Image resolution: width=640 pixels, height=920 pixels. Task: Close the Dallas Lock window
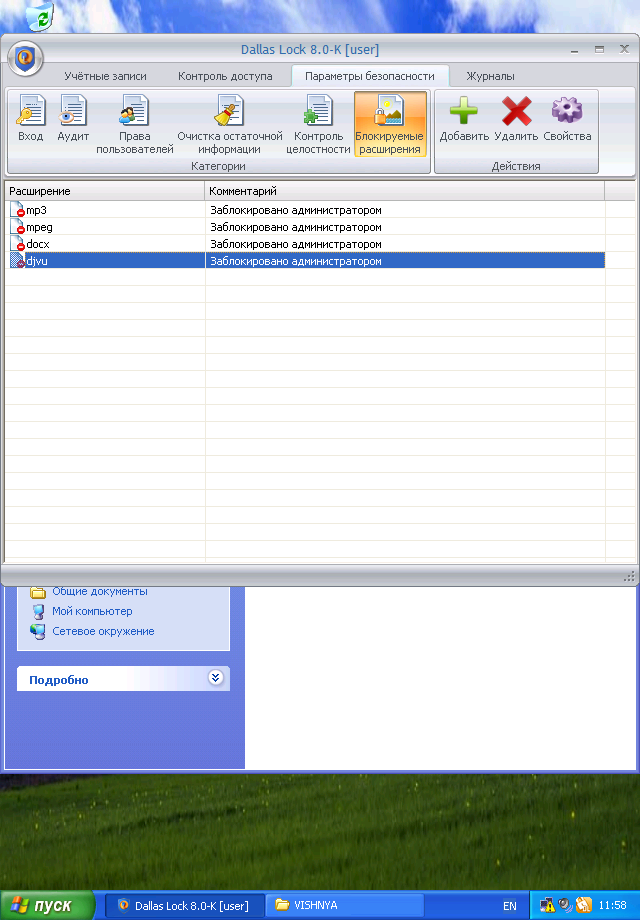click(x=624, y=49)
